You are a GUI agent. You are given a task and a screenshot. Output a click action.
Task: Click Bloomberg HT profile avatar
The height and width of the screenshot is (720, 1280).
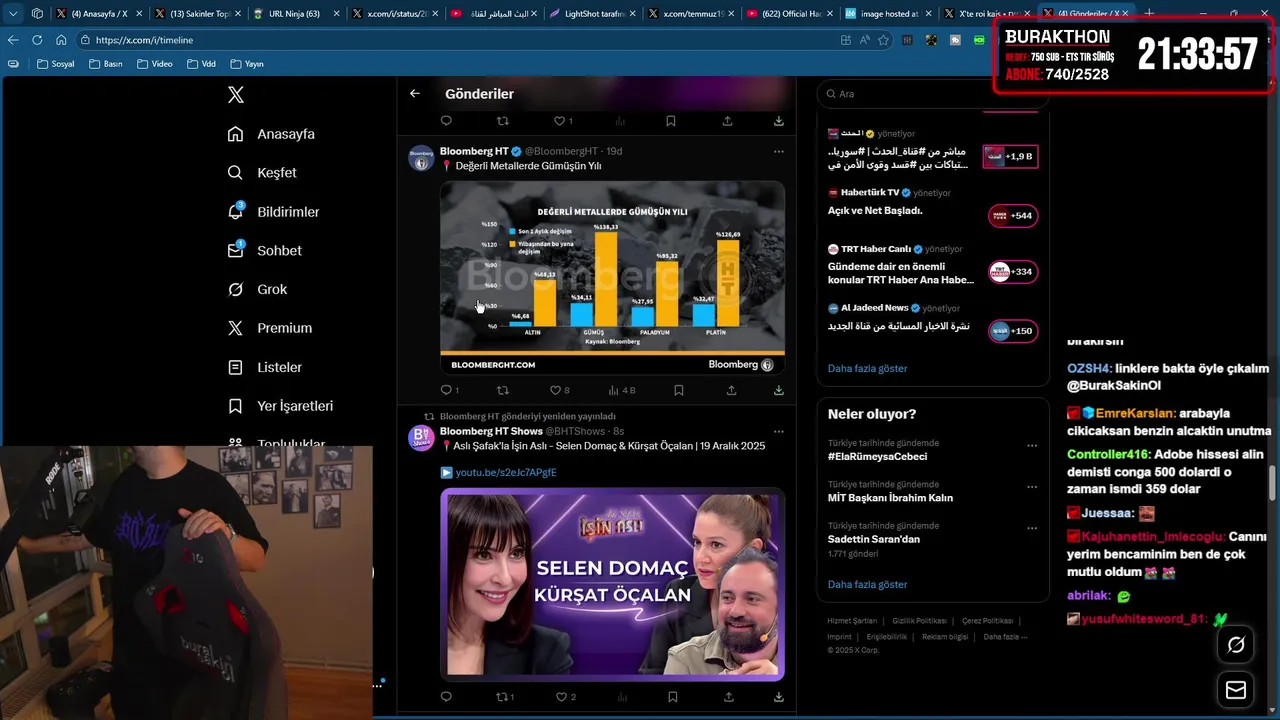(x=421, y=158)
